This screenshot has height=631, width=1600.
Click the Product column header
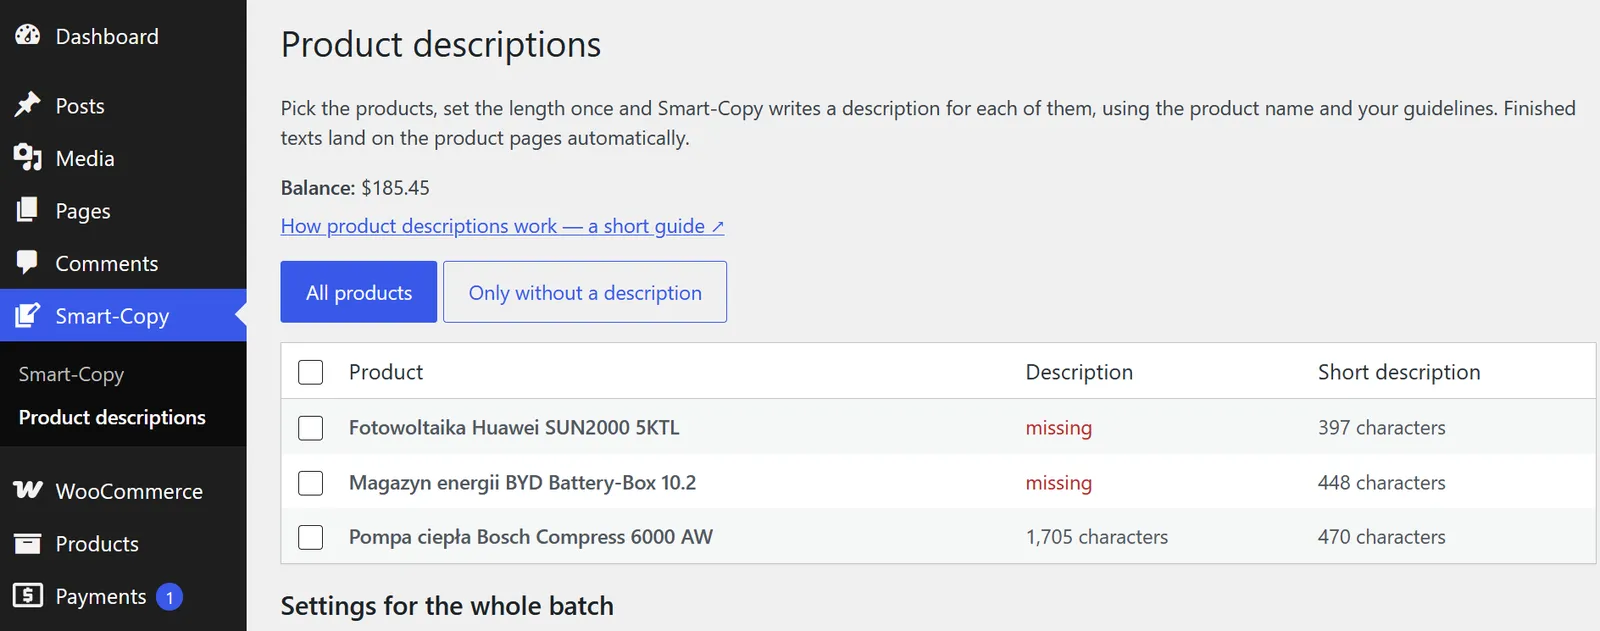pyautogui.click(x=386, y=372)
